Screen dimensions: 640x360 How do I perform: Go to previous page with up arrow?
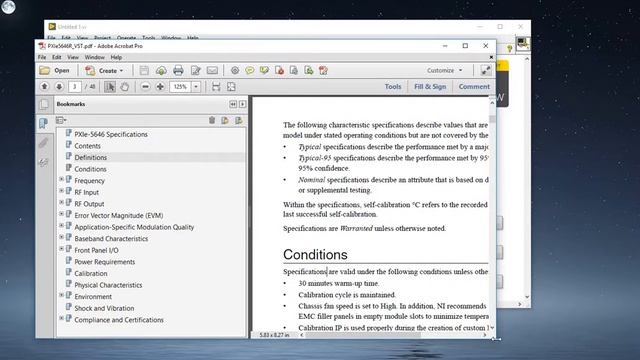(x=44, y=87)
